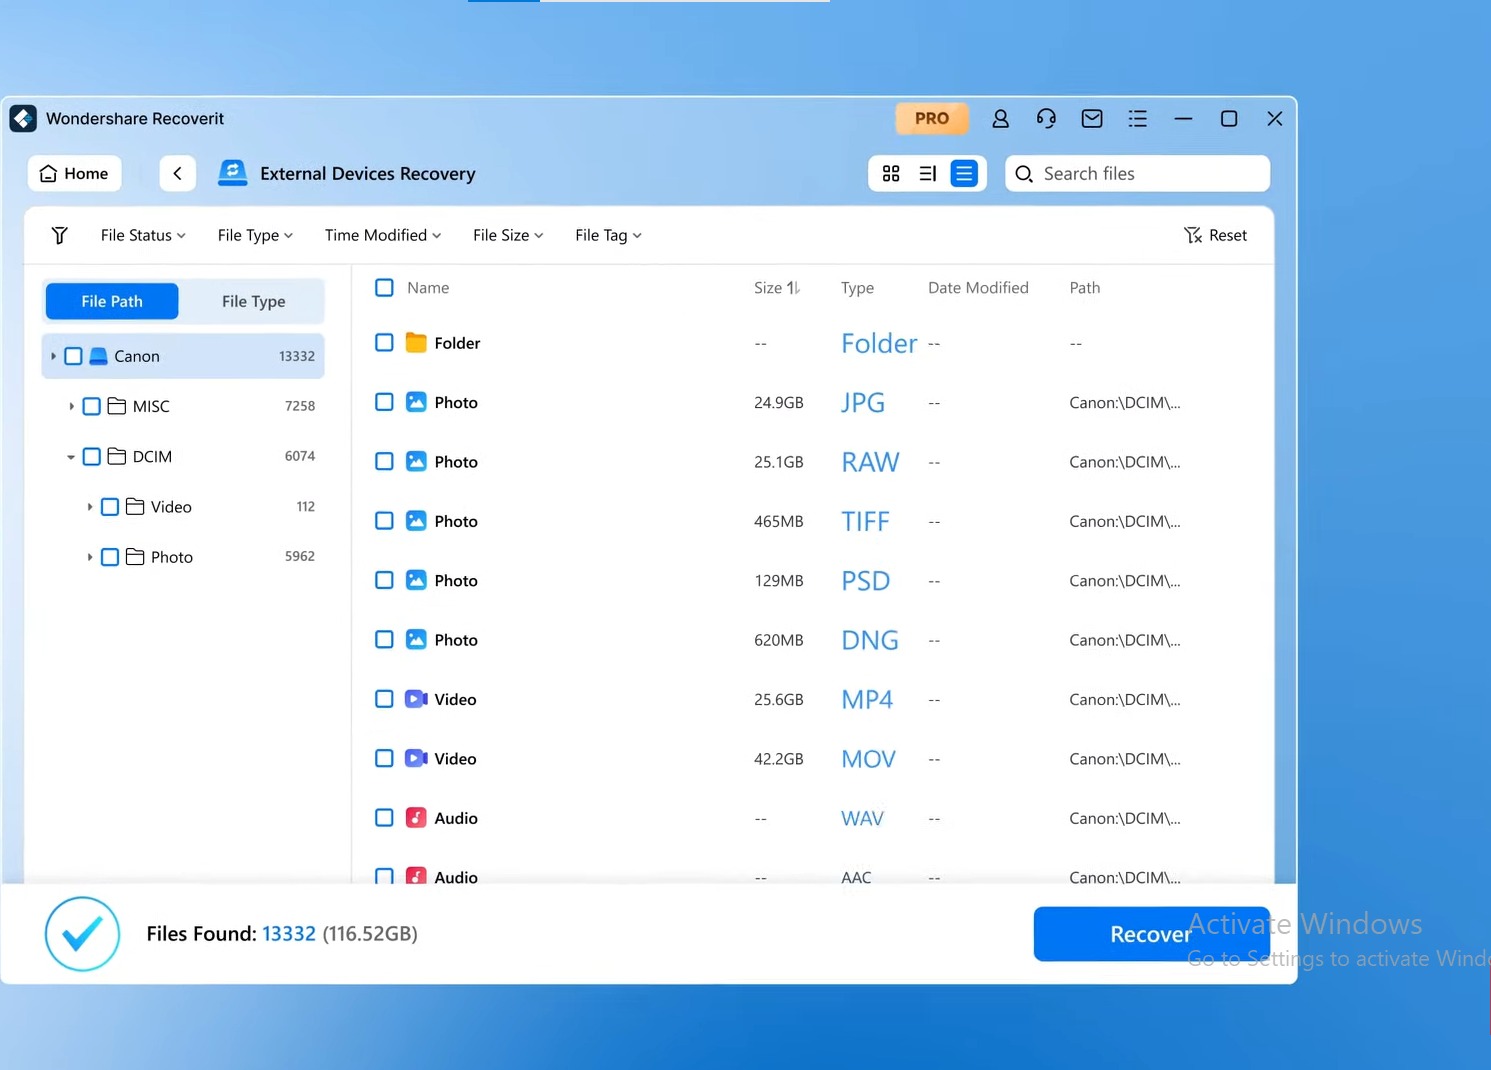Go to Home

[74, 173]
